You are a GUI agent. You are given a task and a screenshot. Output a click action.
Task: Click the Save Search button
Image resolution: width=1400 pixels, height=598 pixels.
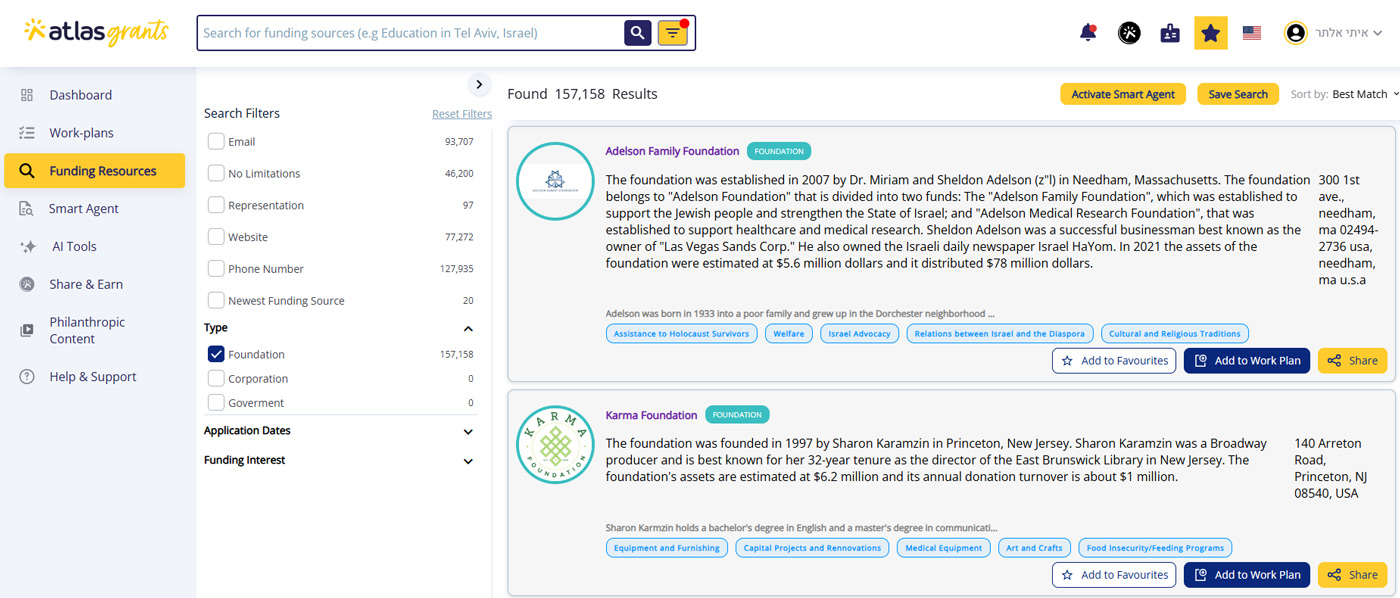(x=1238, y=94)
